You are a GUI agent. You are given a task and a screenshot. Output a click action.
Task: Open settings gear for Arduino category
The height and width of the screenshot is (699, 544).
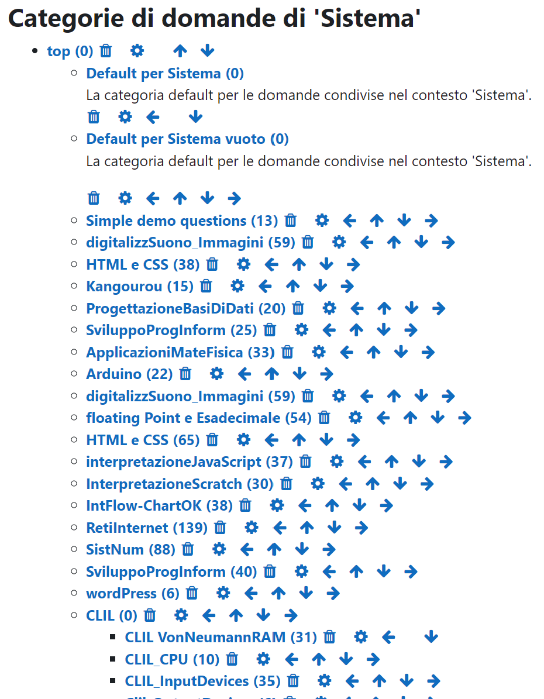(217, 374)
